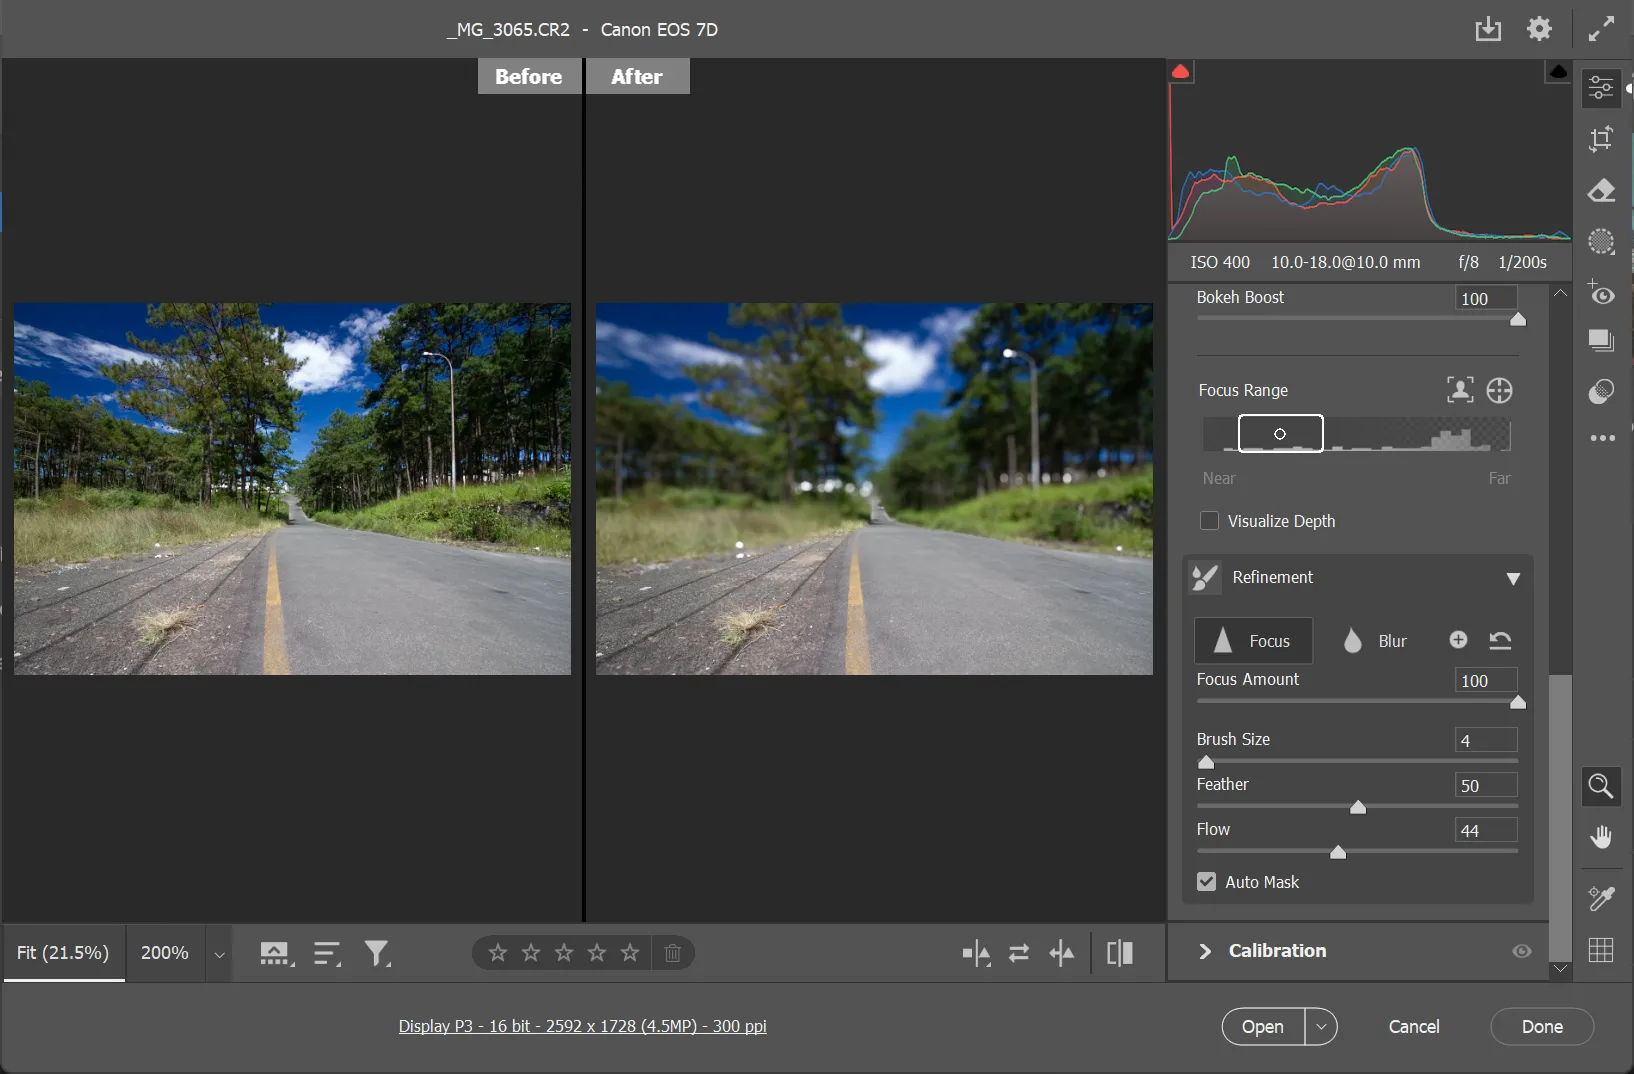This screenshot has width=1634, height=1074.
Task: Open filmstrip options icon
Action: tap(277, 953)
